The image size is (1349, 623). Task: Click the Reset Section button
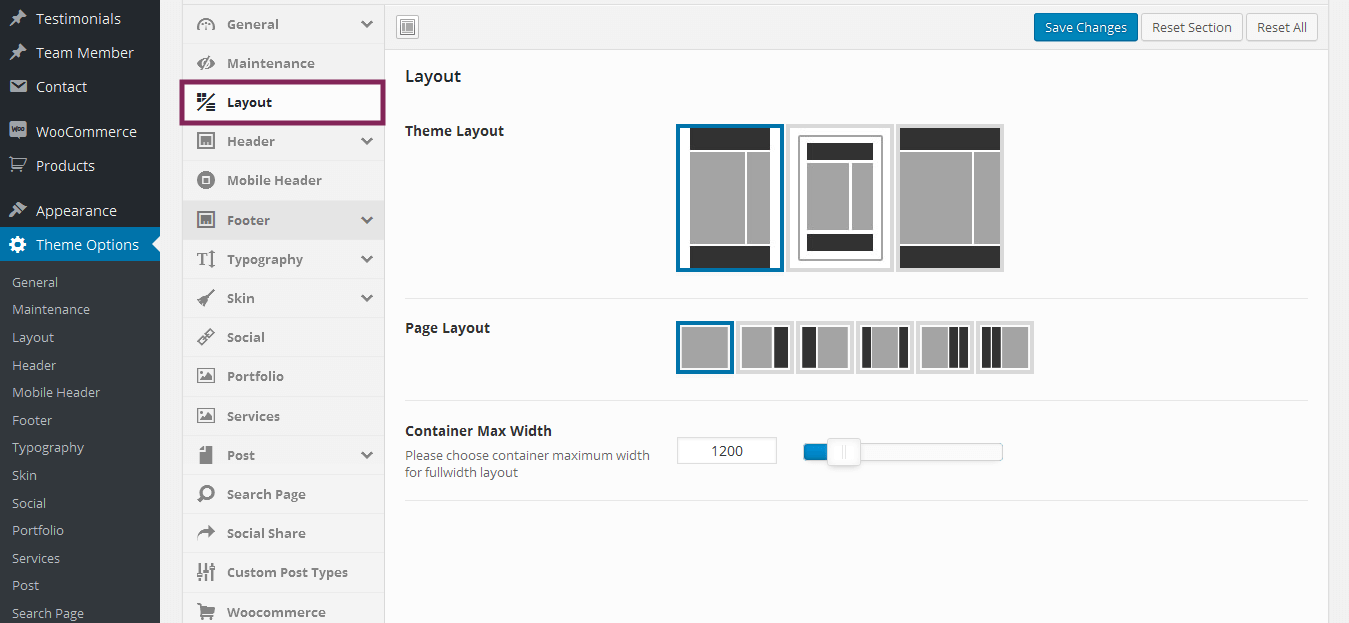pos(1191,28)
